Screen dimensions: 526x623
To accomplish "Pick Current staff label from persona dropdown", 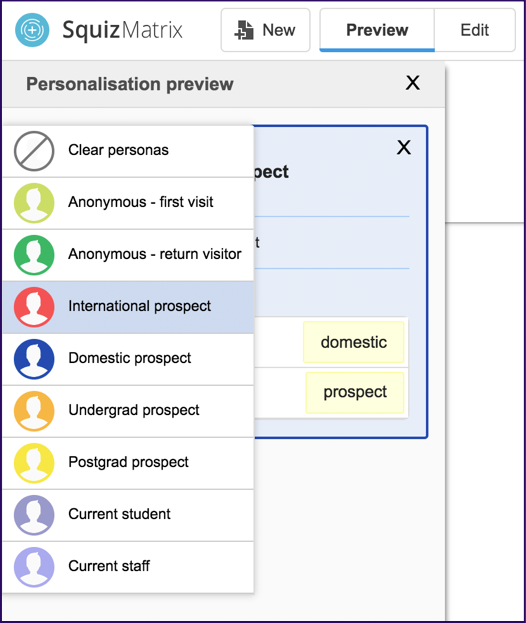I will pos(109,566).
